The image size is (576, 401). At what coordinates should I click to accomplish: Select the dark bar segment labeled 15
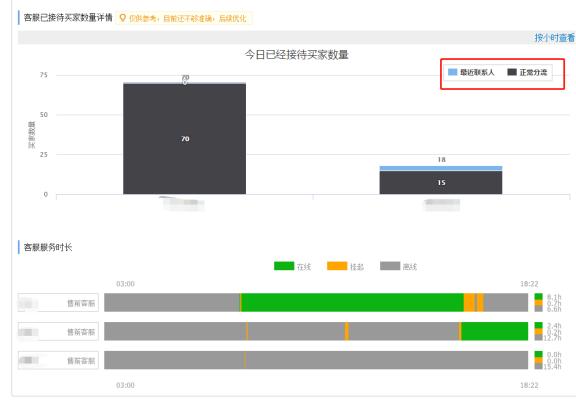pyautogui.click(x=441, y=183)
